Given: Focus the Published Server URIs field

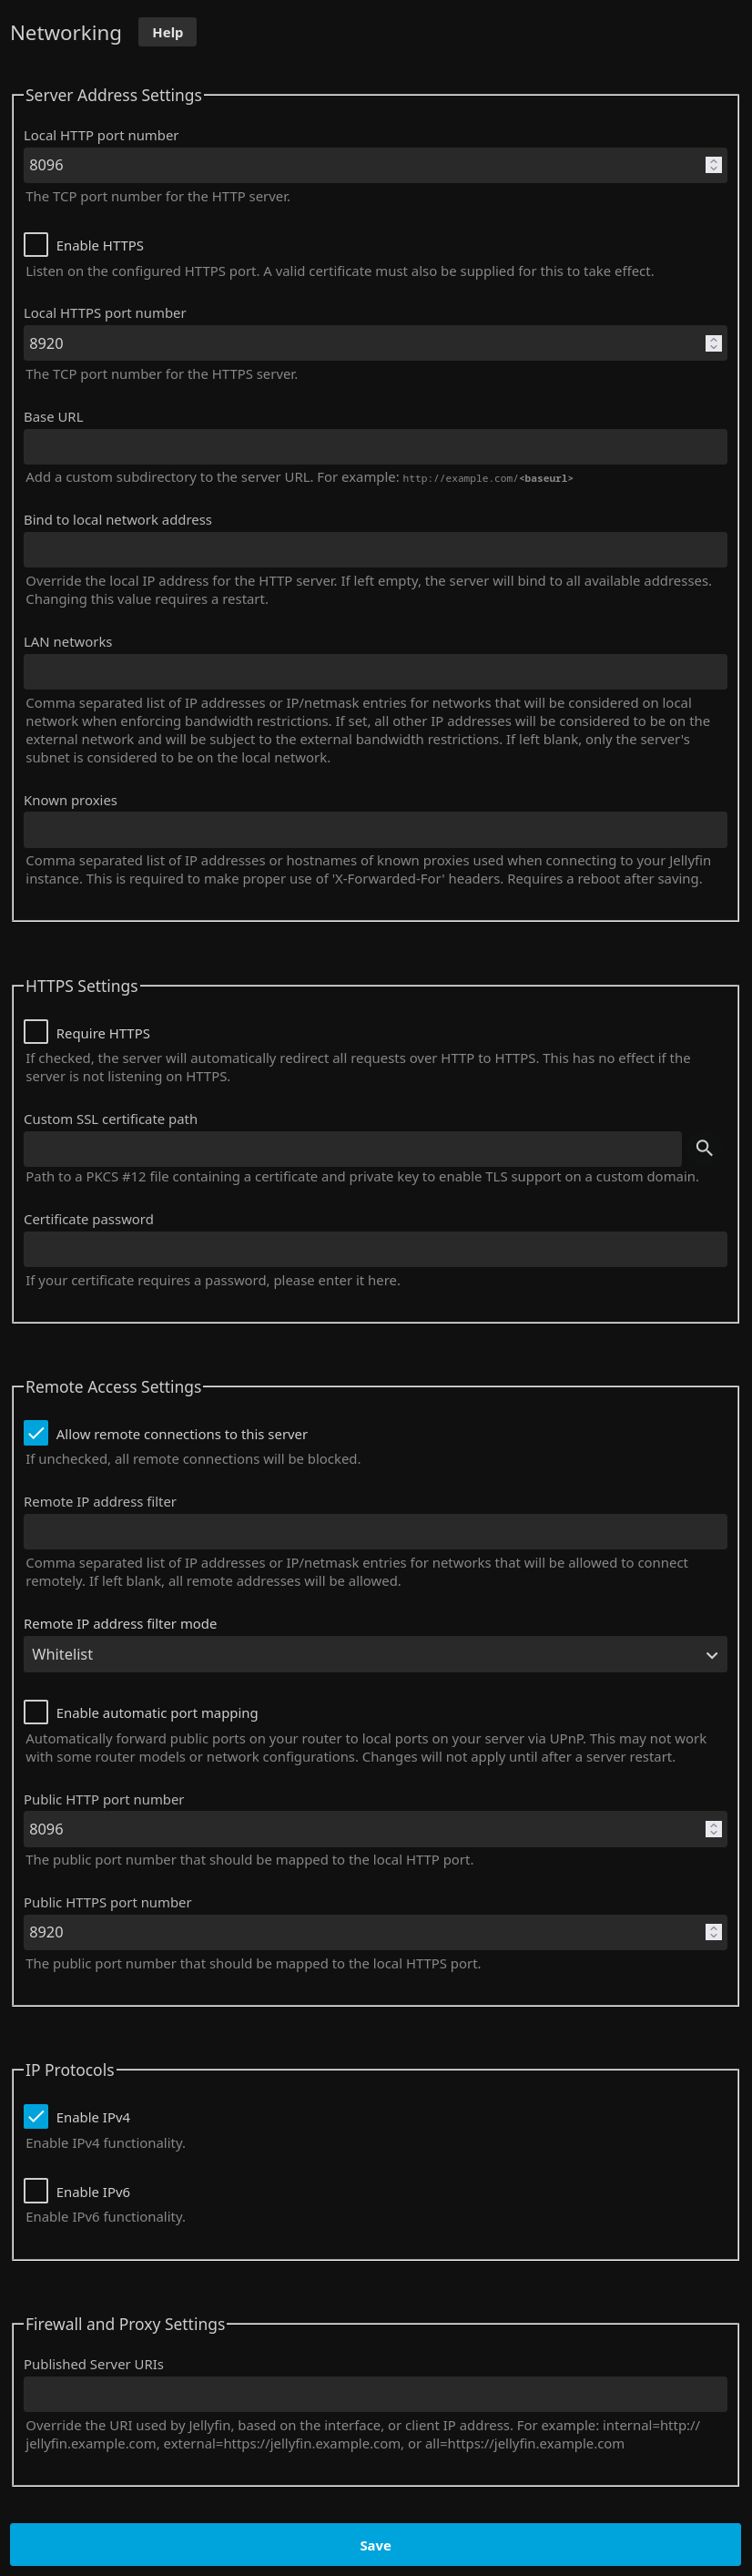Looking at the screenshot, I should point(375,2395).
